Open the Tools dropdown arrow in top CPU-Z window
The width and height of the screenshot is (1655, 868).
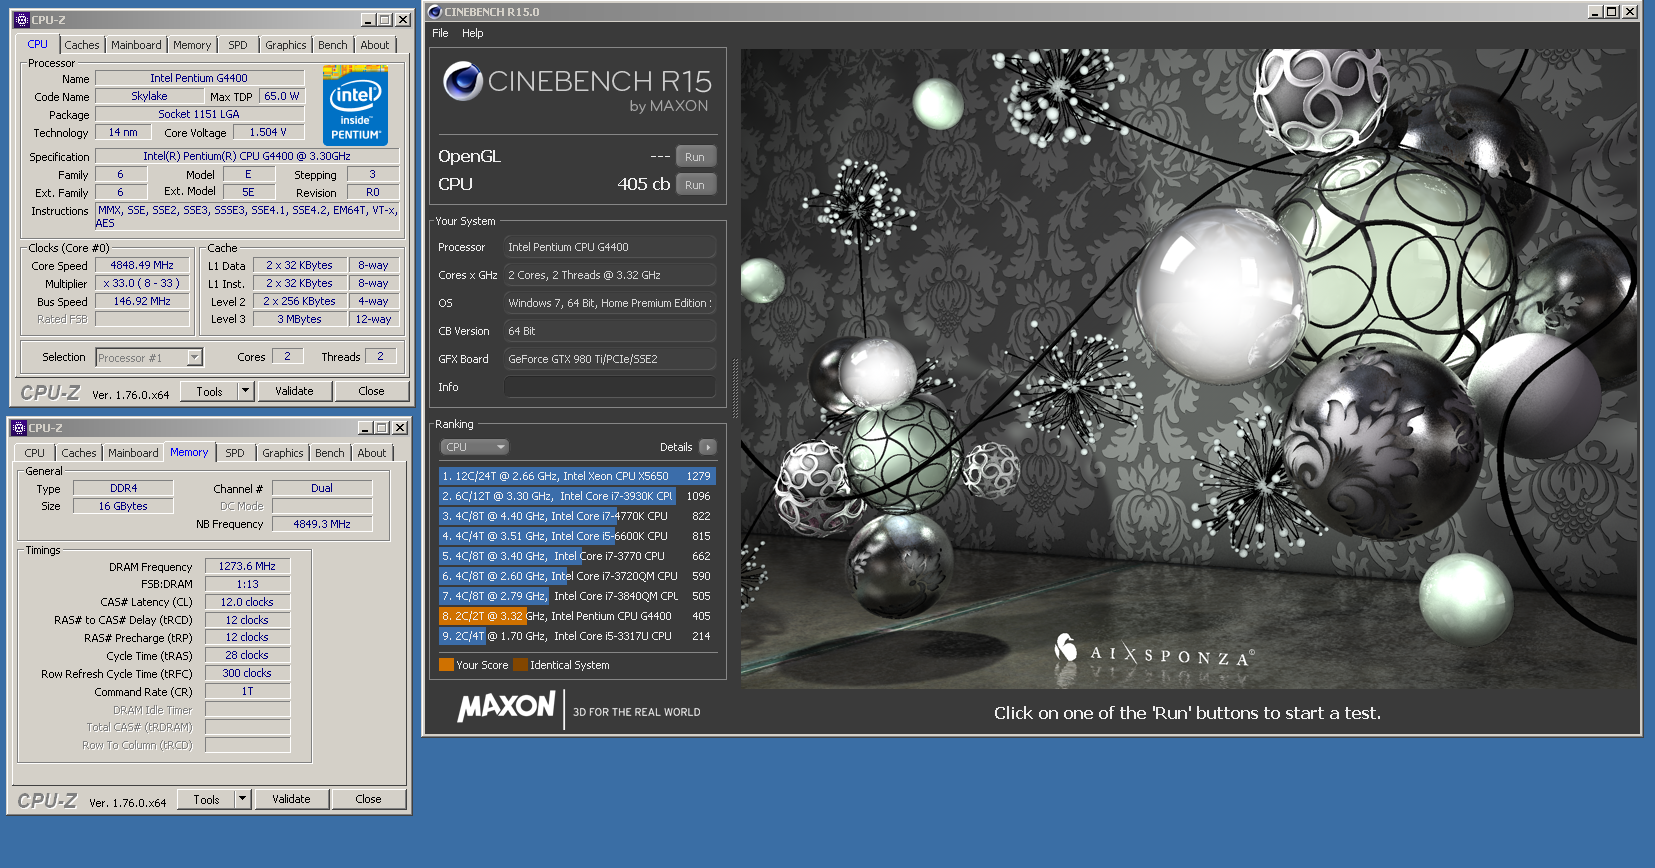[x=246, y=391]
